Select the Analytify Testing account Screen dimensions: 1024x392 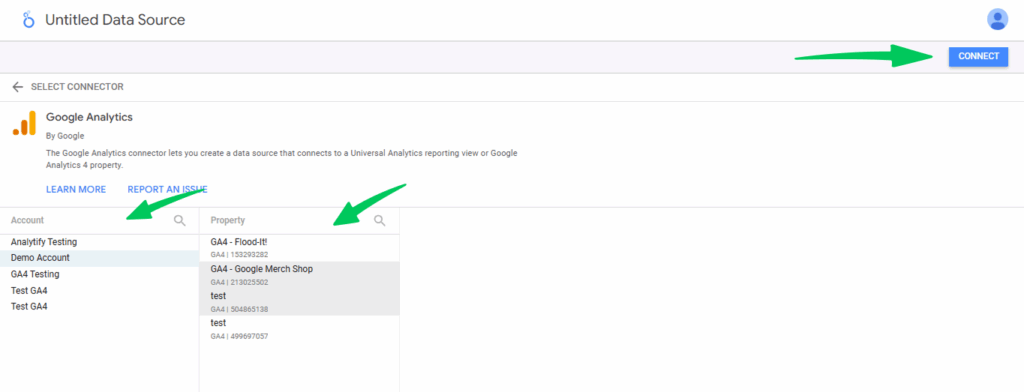click(x=99, y=242)
